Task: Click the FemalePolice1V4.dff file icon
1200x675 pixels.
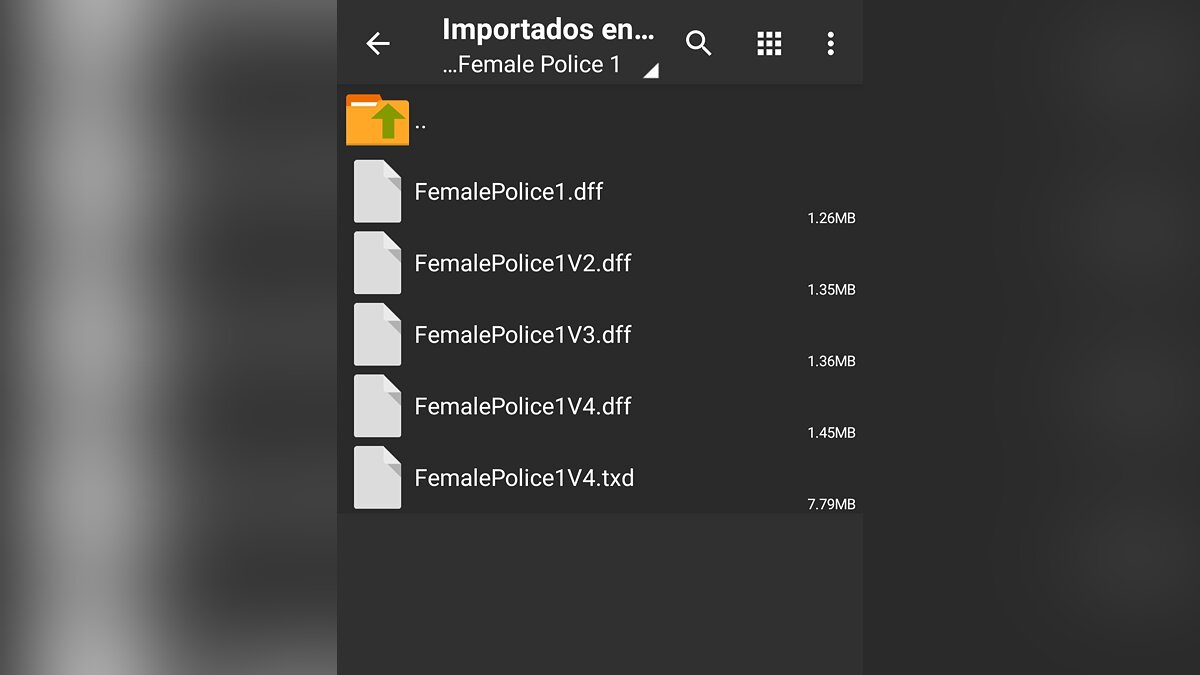Action: coord(378,406)
